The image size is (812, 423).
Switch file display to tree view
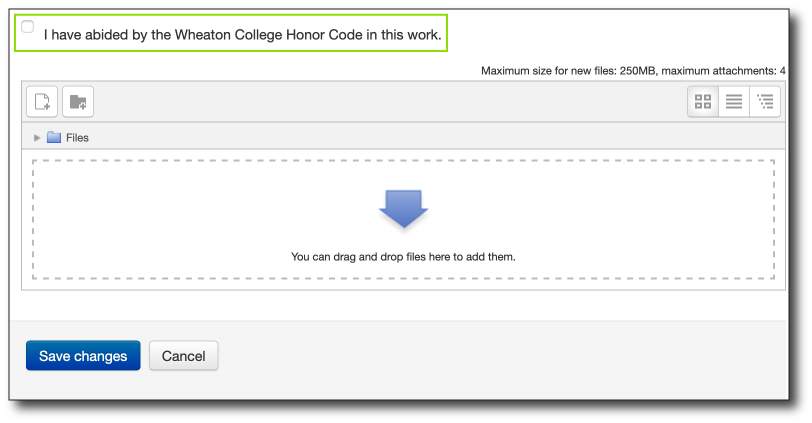point(765,101)
